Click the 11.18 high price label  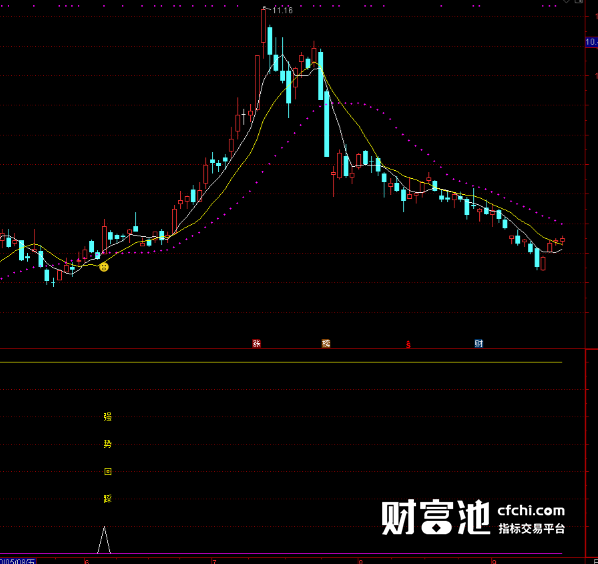click(282, 10)
